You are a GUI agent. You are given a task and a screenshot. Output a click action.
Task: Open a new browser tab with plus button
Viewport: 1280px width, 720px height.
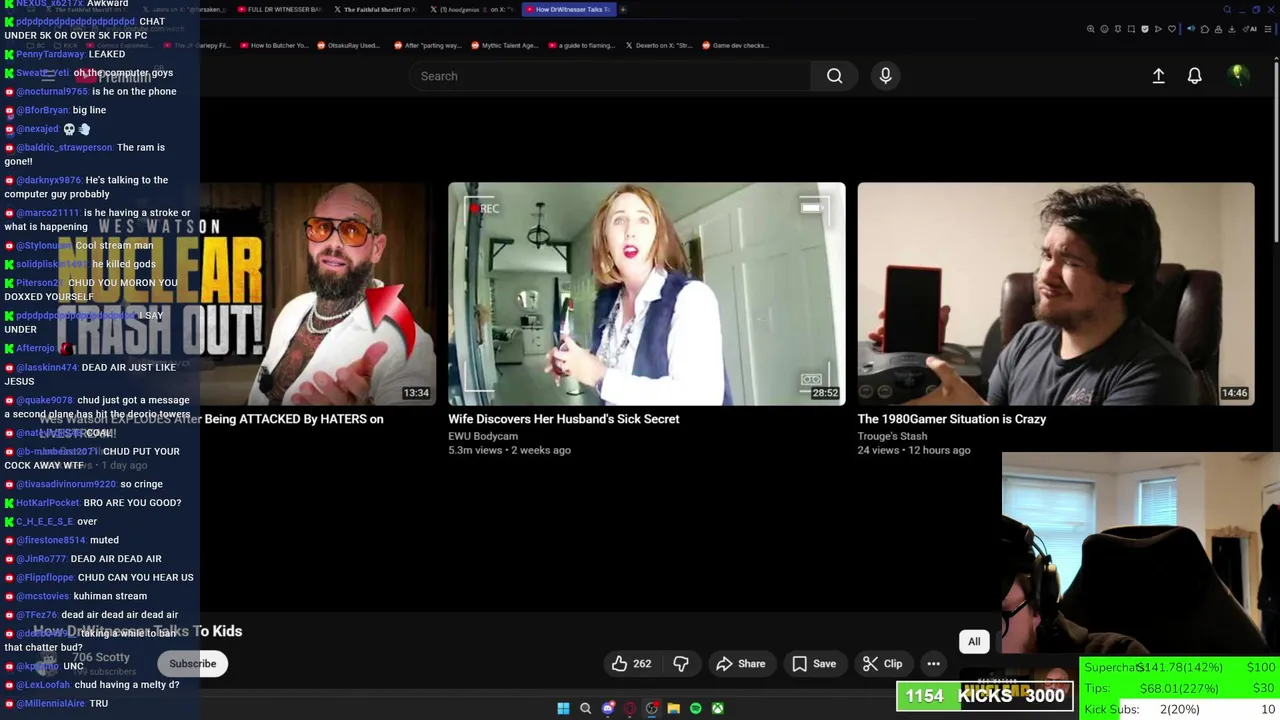pos(622,9)
